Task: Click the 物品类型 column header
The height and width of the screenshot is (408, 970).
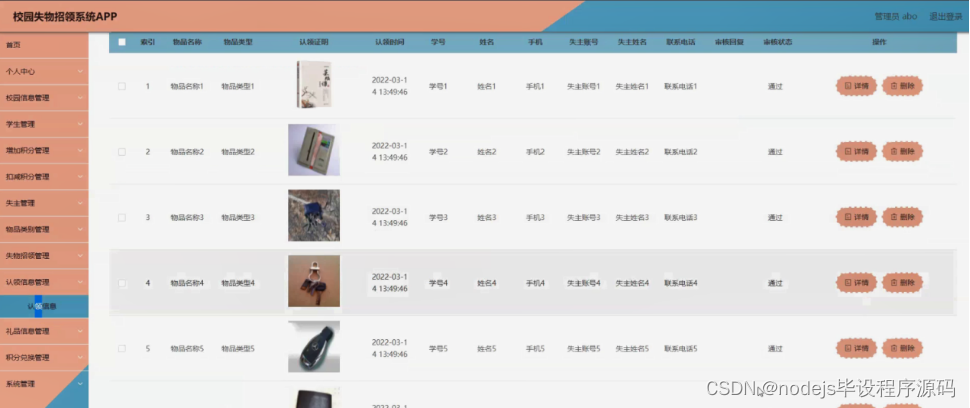Action: tap(238, 42)
